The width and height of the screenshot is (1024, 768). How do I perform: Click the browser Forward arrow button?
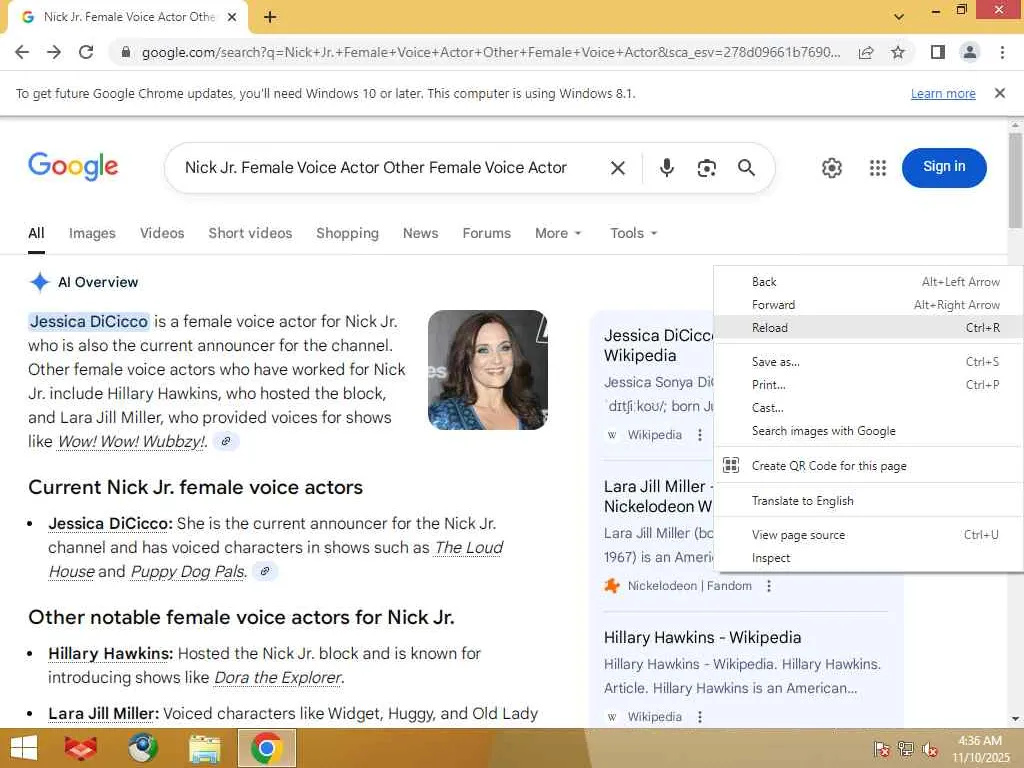coord(54,52)
